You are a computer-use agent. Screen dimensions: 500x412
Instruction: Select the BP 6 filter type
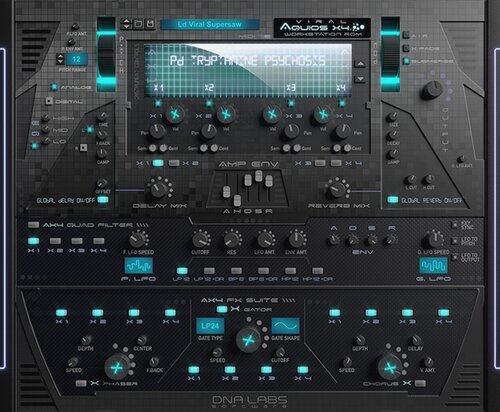236,271
